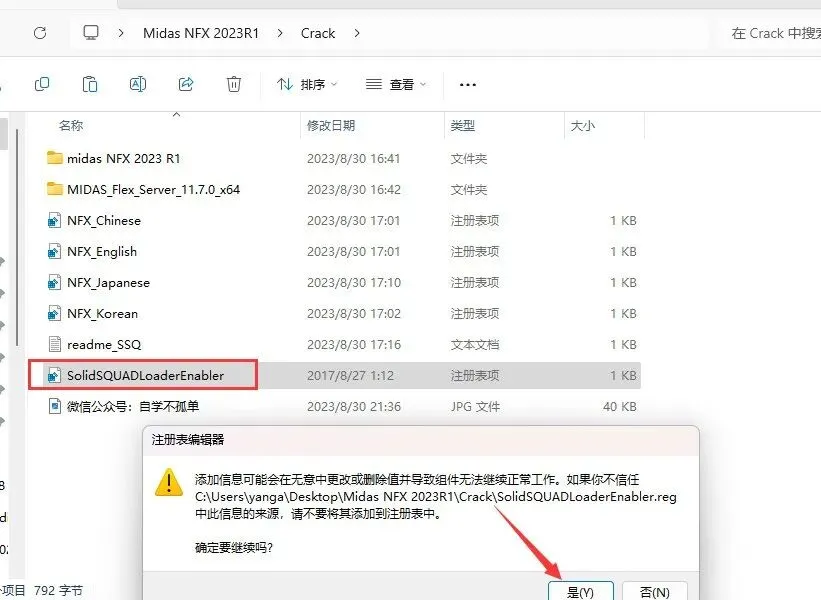Viewport: 821px width, 600px height.
Task: Click the rename icon in toolbar
Action: (x=138, y=84)
